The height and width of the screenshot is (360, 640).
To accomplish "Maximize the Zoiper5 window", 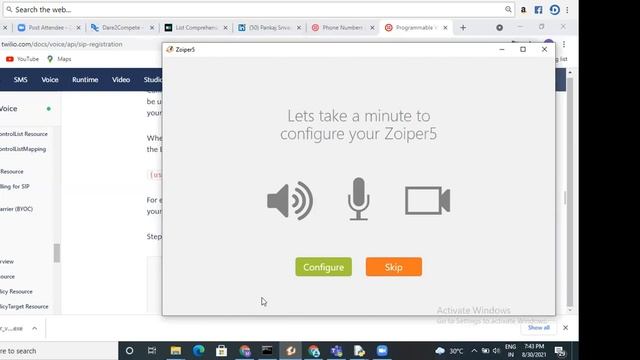I will (x=523, y=49).
